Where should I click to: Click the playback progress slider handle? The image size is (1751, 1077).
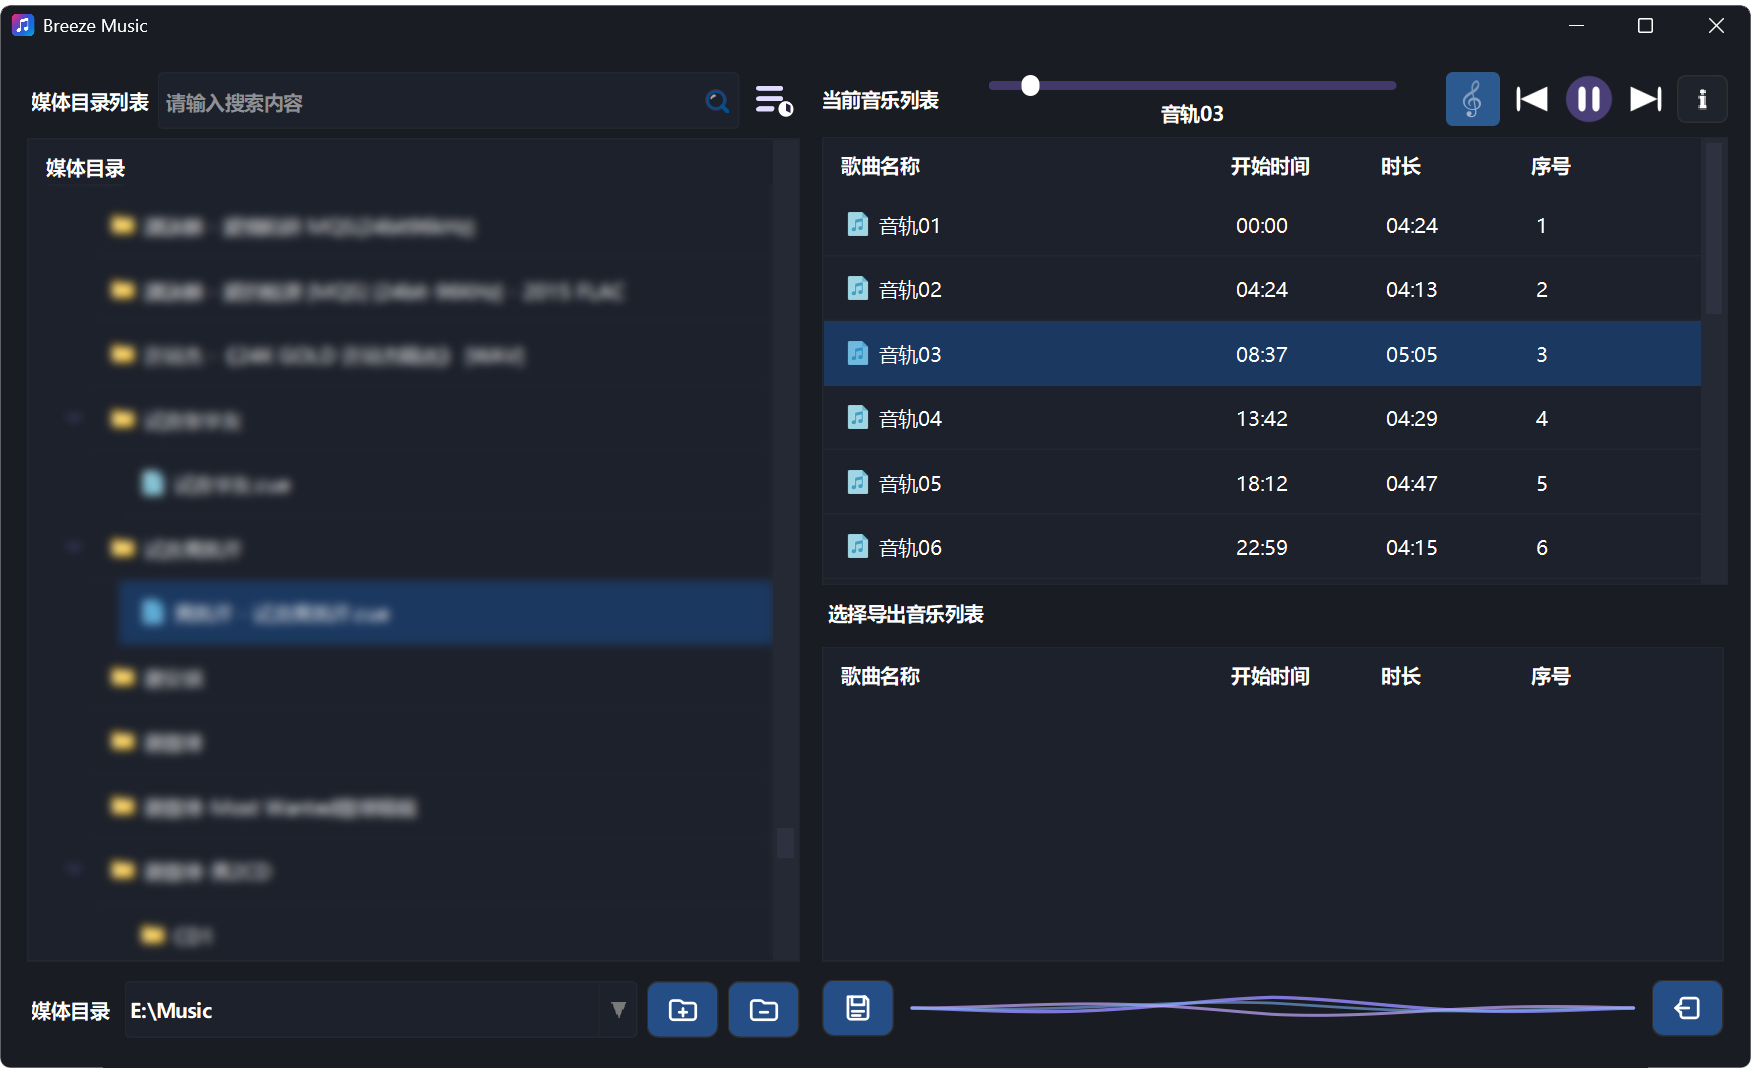[1030, 86]
